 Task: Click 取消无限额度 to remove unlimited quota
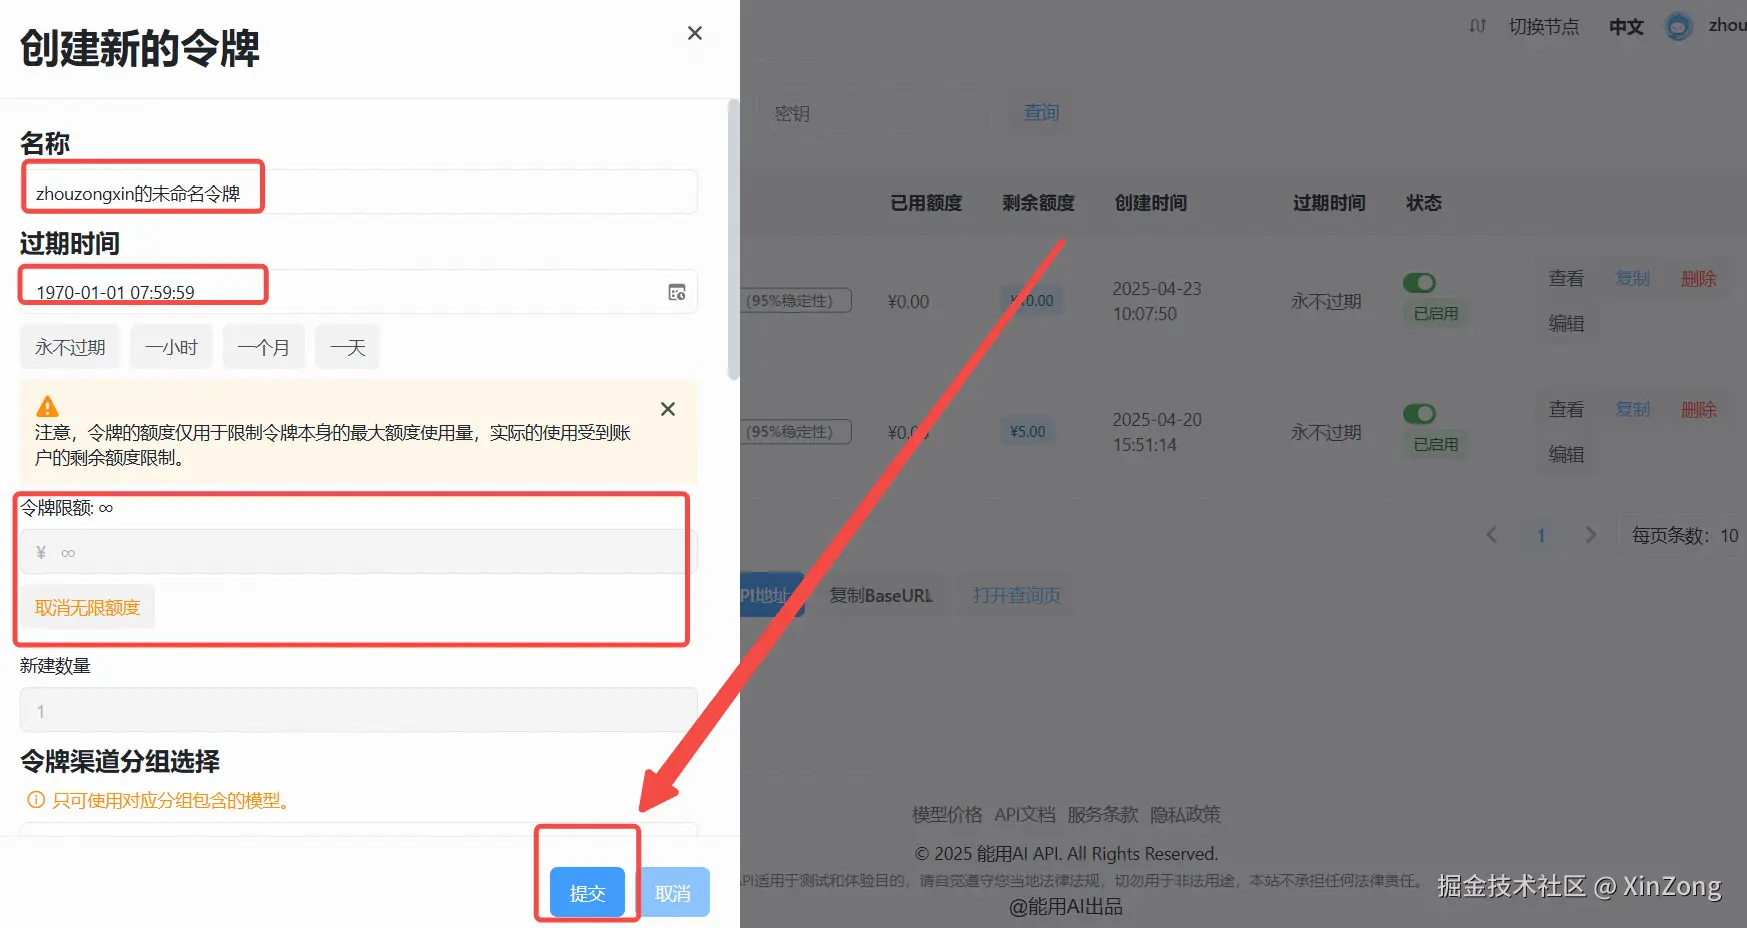click(x=87, y=606)
